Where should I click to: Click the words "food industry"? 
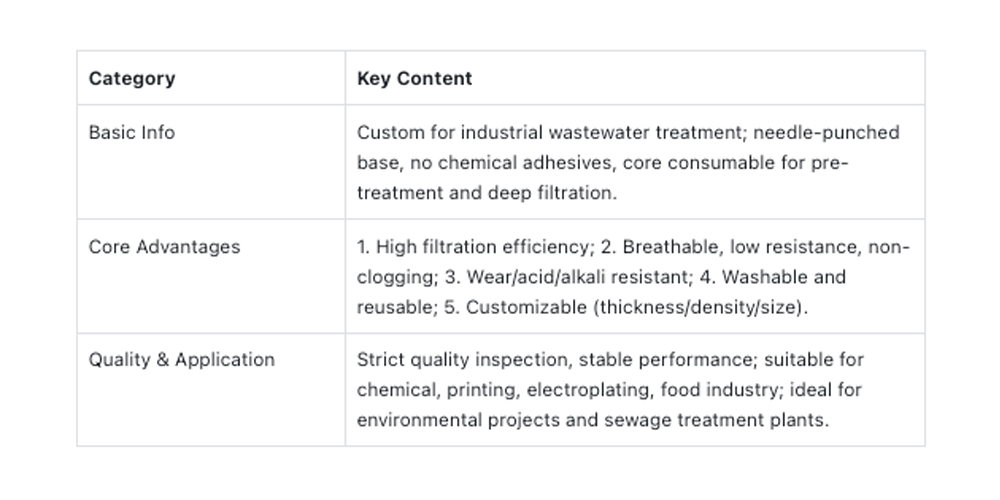tap(739, 390)
